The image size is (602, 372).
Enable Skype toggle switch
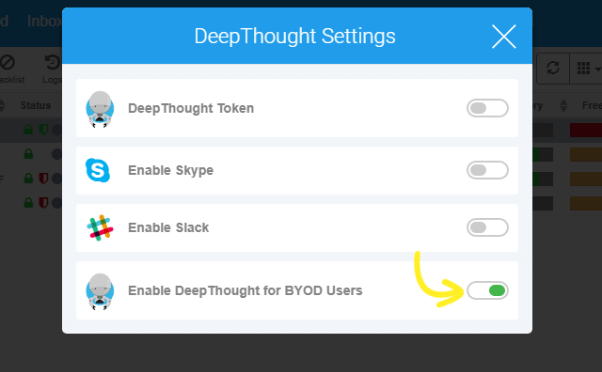[488, 170]
